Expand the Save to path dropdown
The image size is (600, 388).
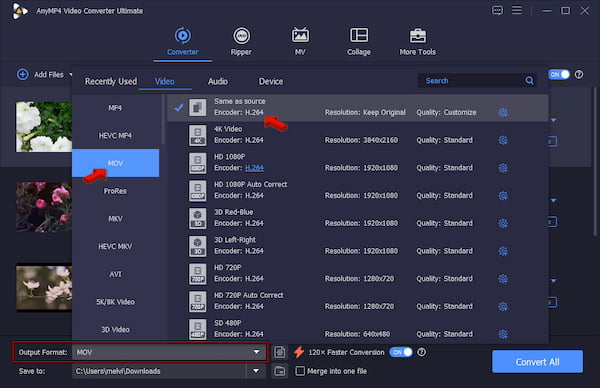coord(256,371)
